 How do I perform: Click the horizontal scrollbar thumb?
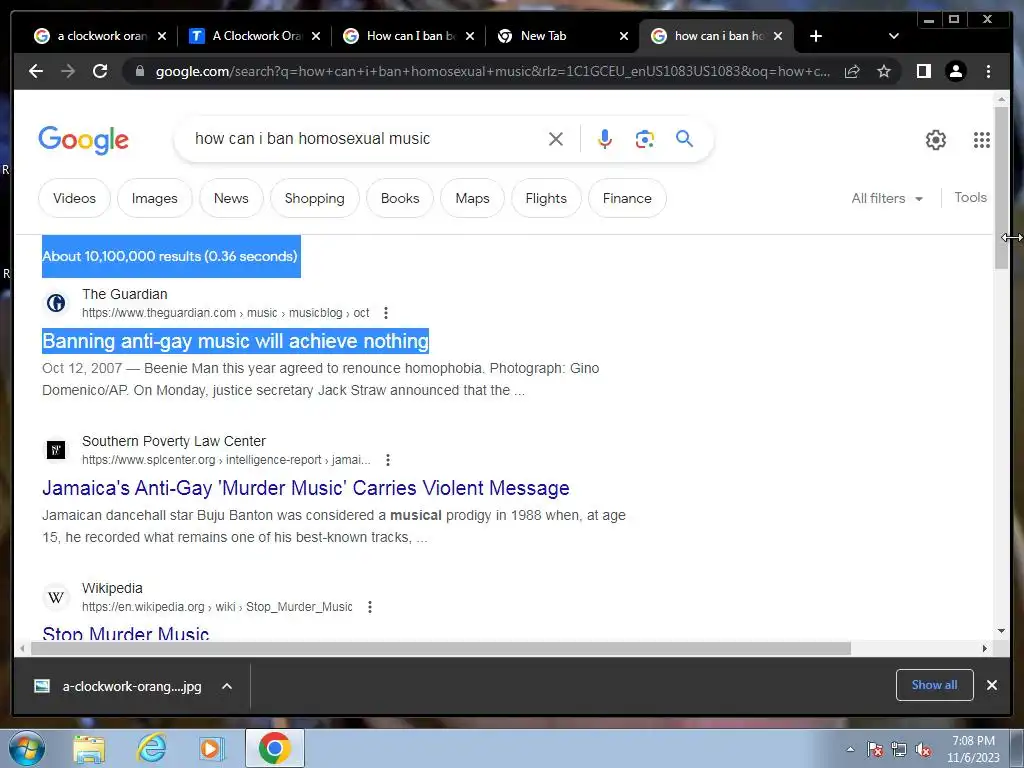(x=441, y=648)
